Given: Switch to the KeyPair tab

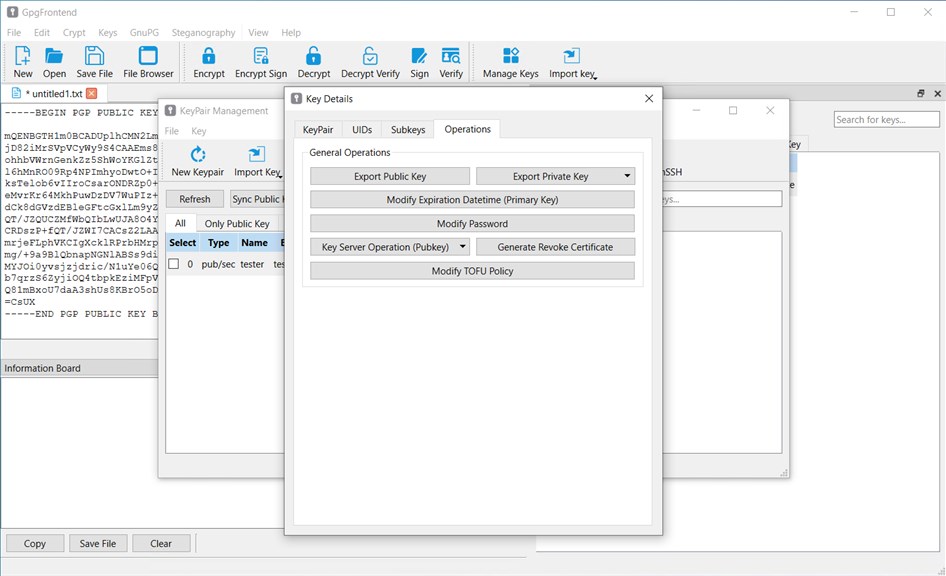Looking at the screenshot, I should pos(318,130).
